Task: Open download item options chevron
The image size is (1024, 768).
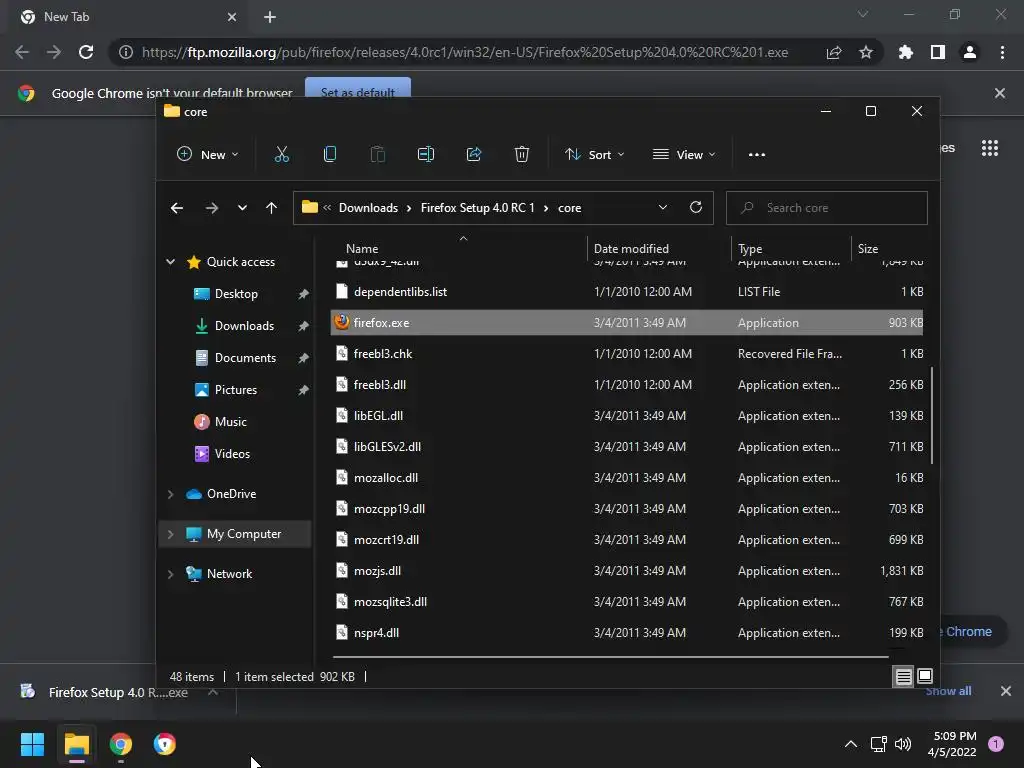Action: (x=213, y=692)
